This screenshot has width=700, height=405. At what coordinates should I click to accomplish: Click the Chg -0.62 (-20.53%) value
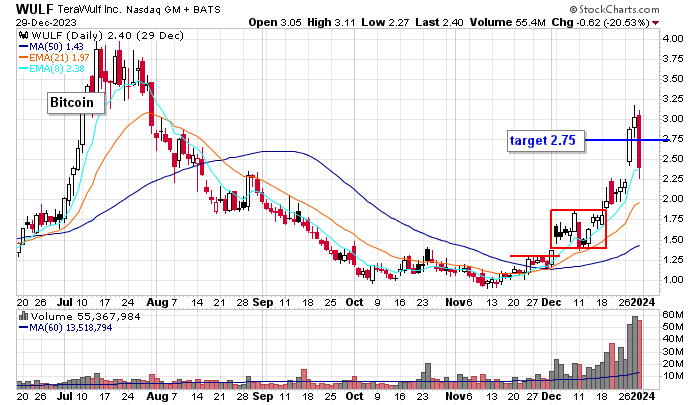point(600,22)
